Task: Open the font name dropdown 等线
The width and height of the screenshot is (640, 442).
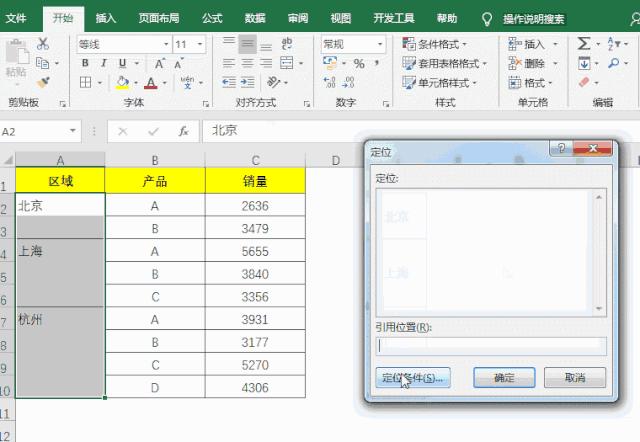Action: click(x=166, y=44)
